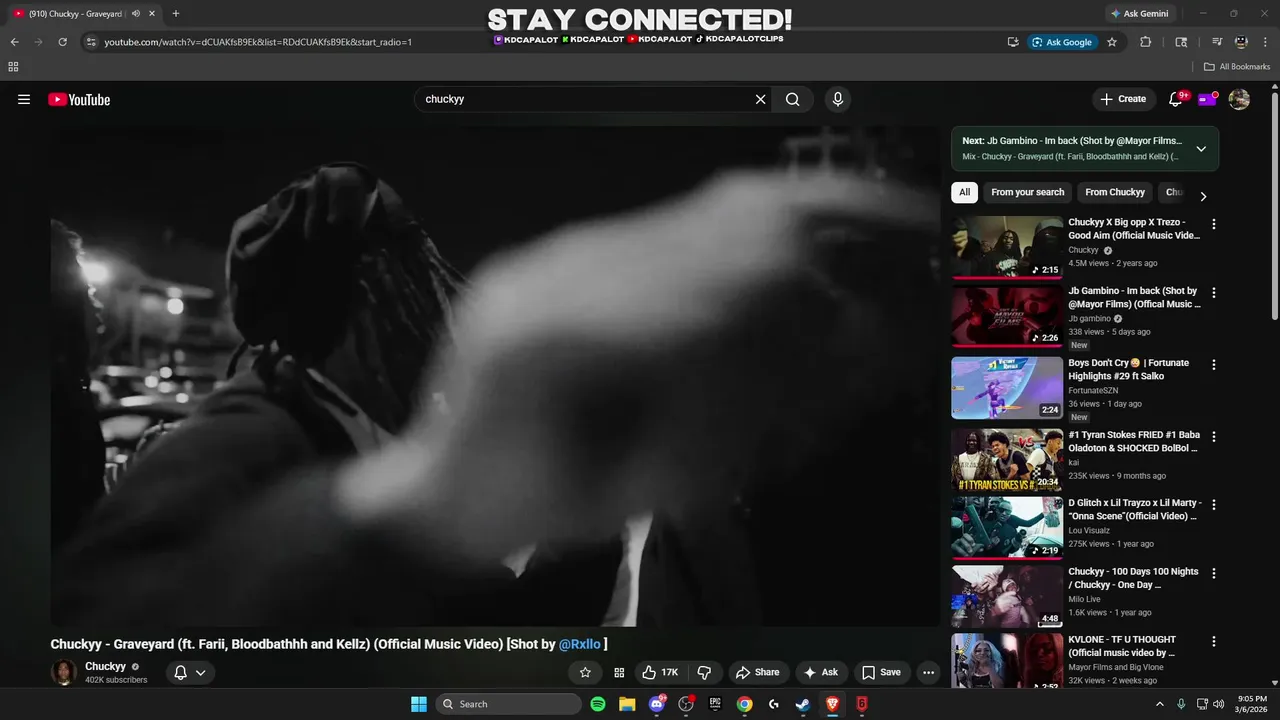Open All Bookmarks folder

[1237, 67]
